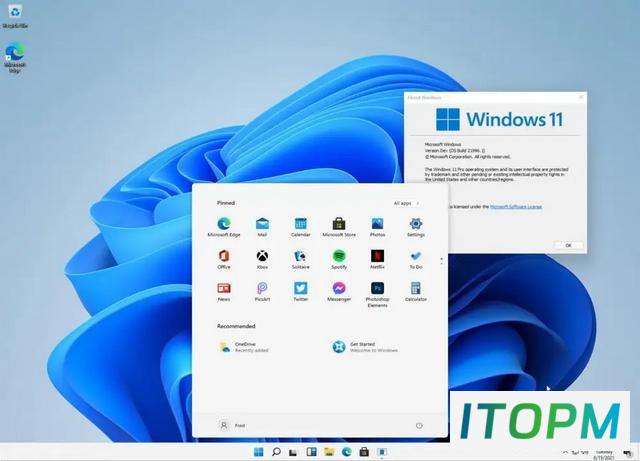This screenshot has width=640, height=461.
Task: Open the power options button
Action: pos(419,425)
